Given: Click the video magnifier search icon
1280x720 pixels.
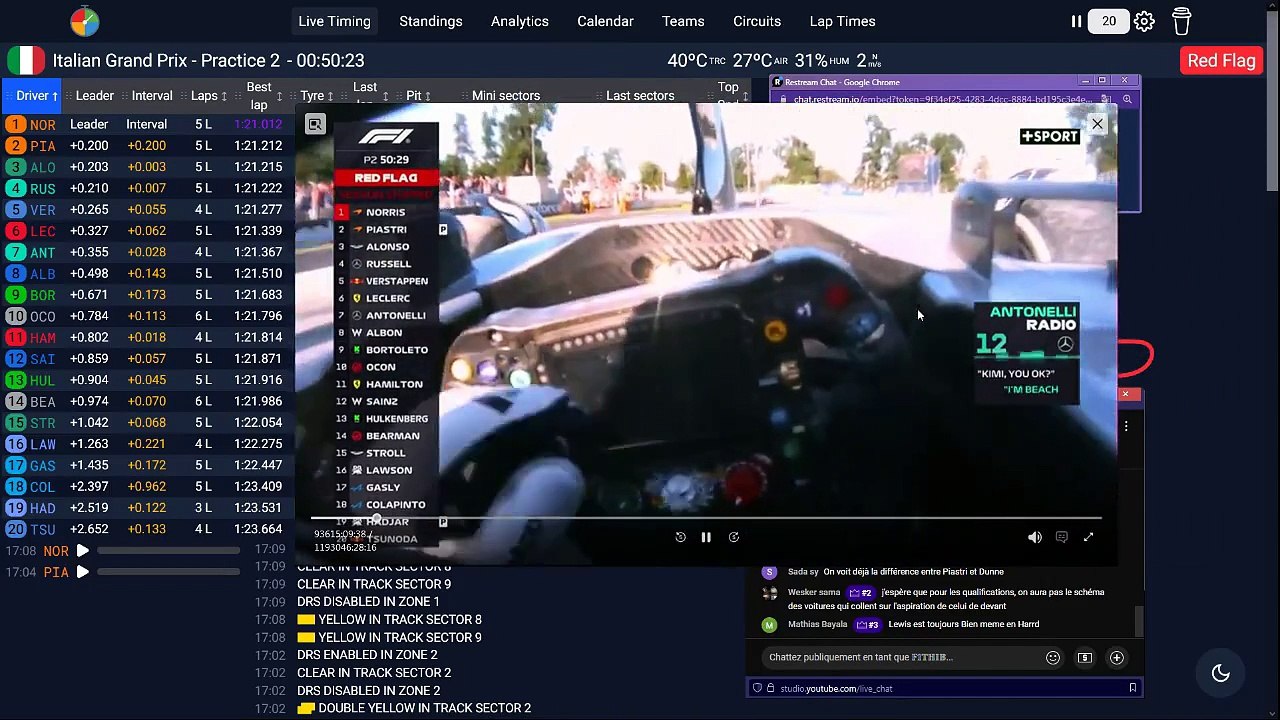Looking at the screenshot, I should click(315, 124).
